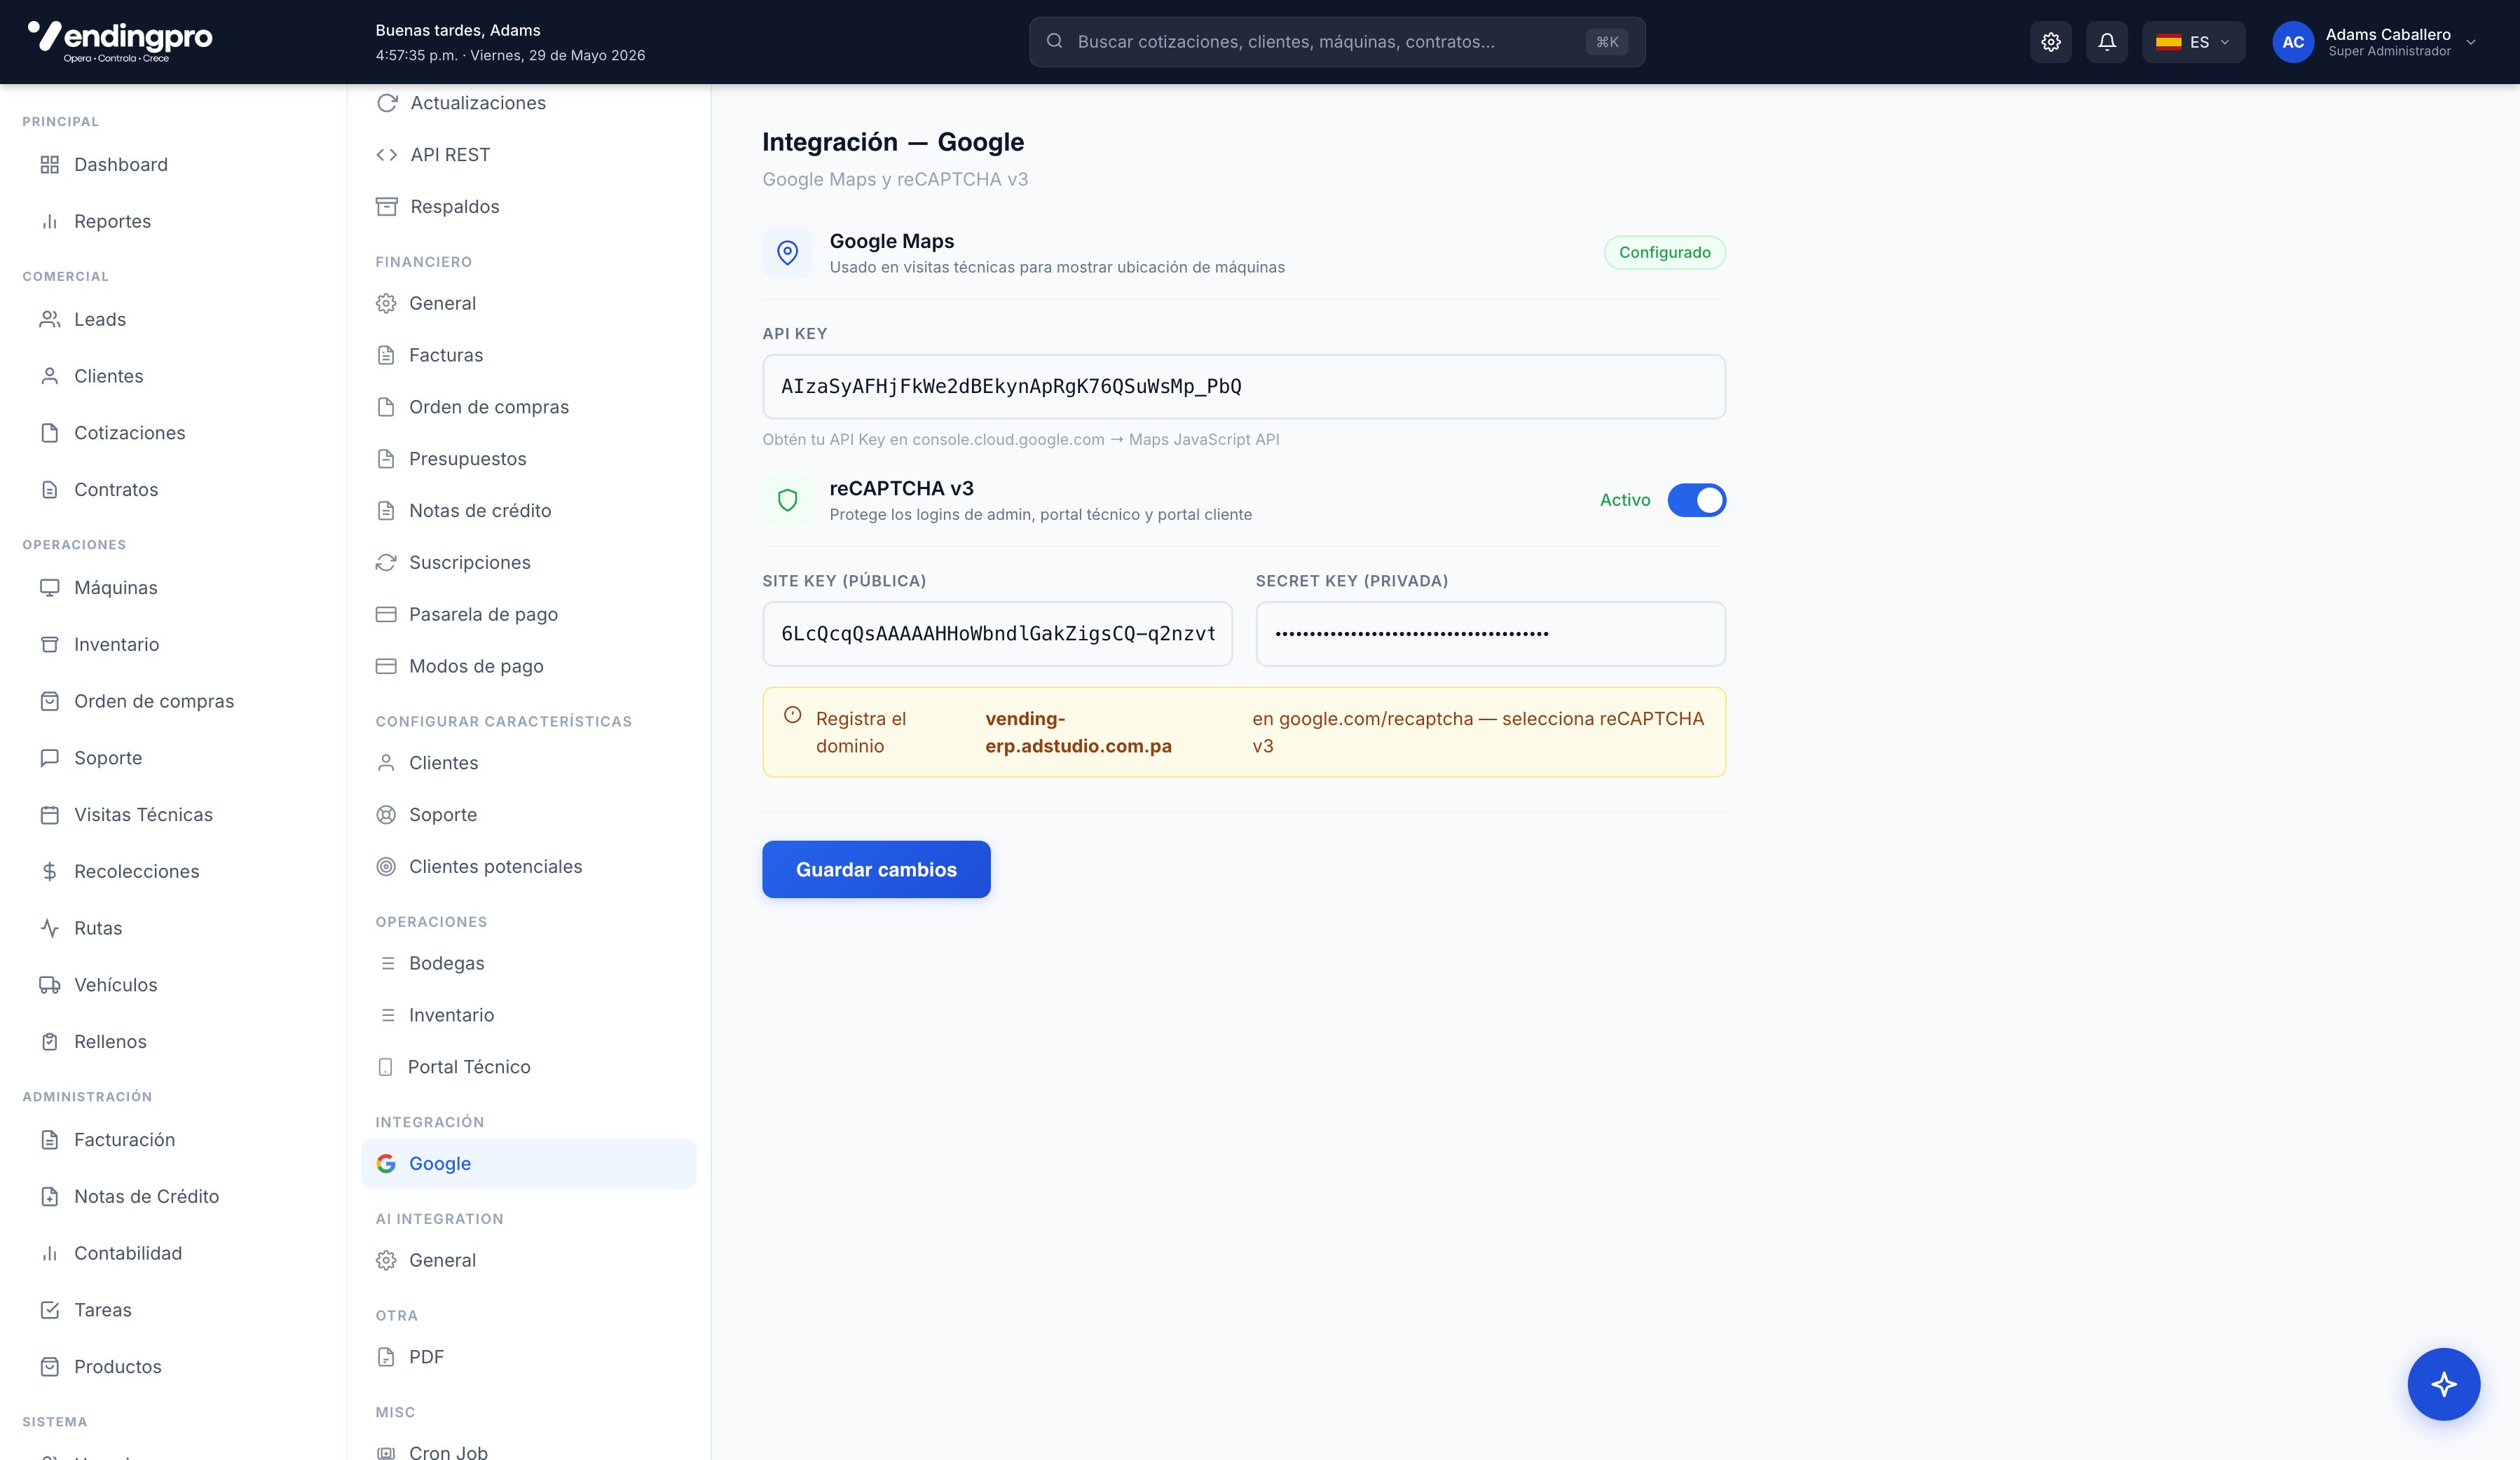
Task: Click the Respaldos archive icon
Action: coord(387,207)
